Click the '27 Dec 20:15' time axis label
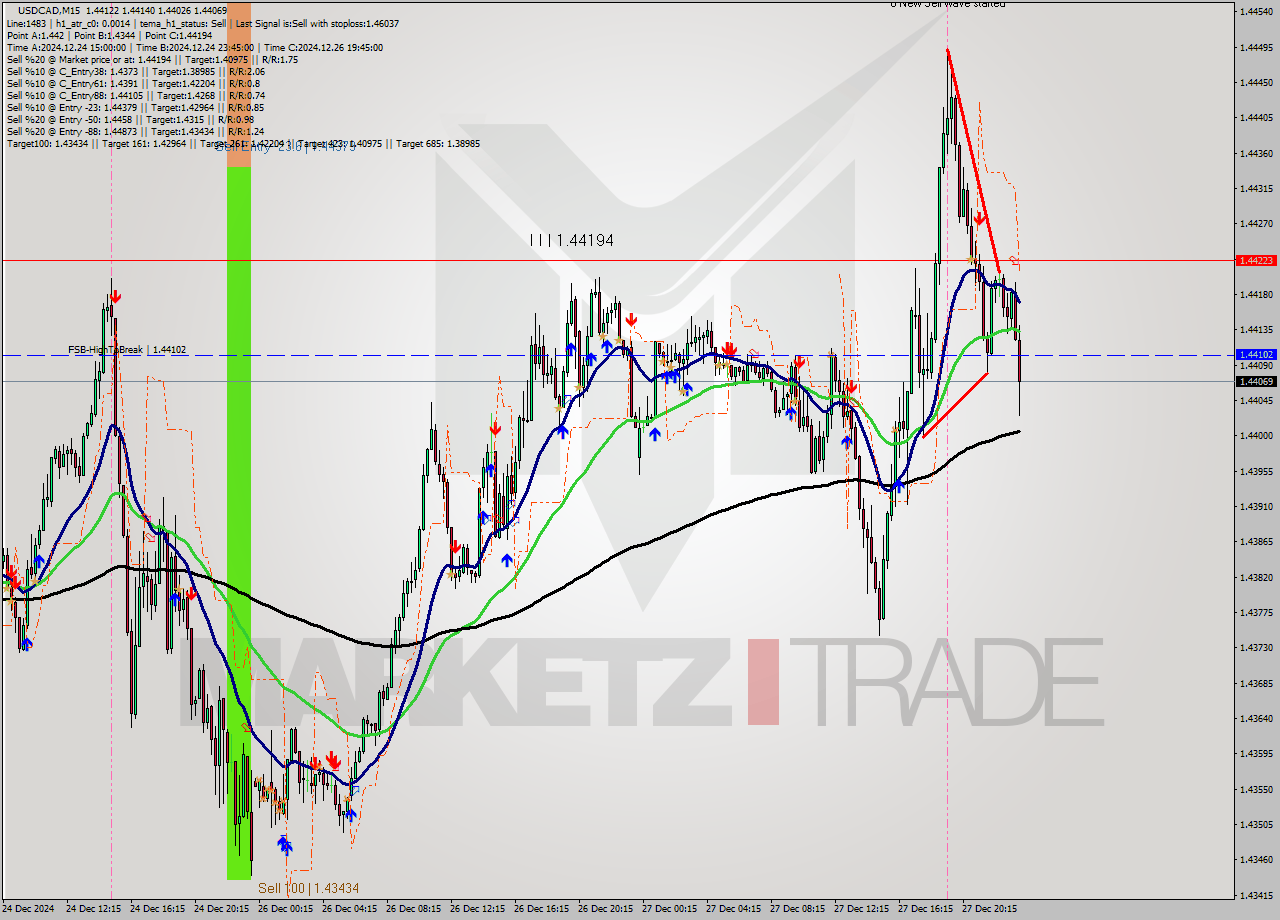This screenshot has width=1280, height=920. pyautogui.click(x=989, y=909)
